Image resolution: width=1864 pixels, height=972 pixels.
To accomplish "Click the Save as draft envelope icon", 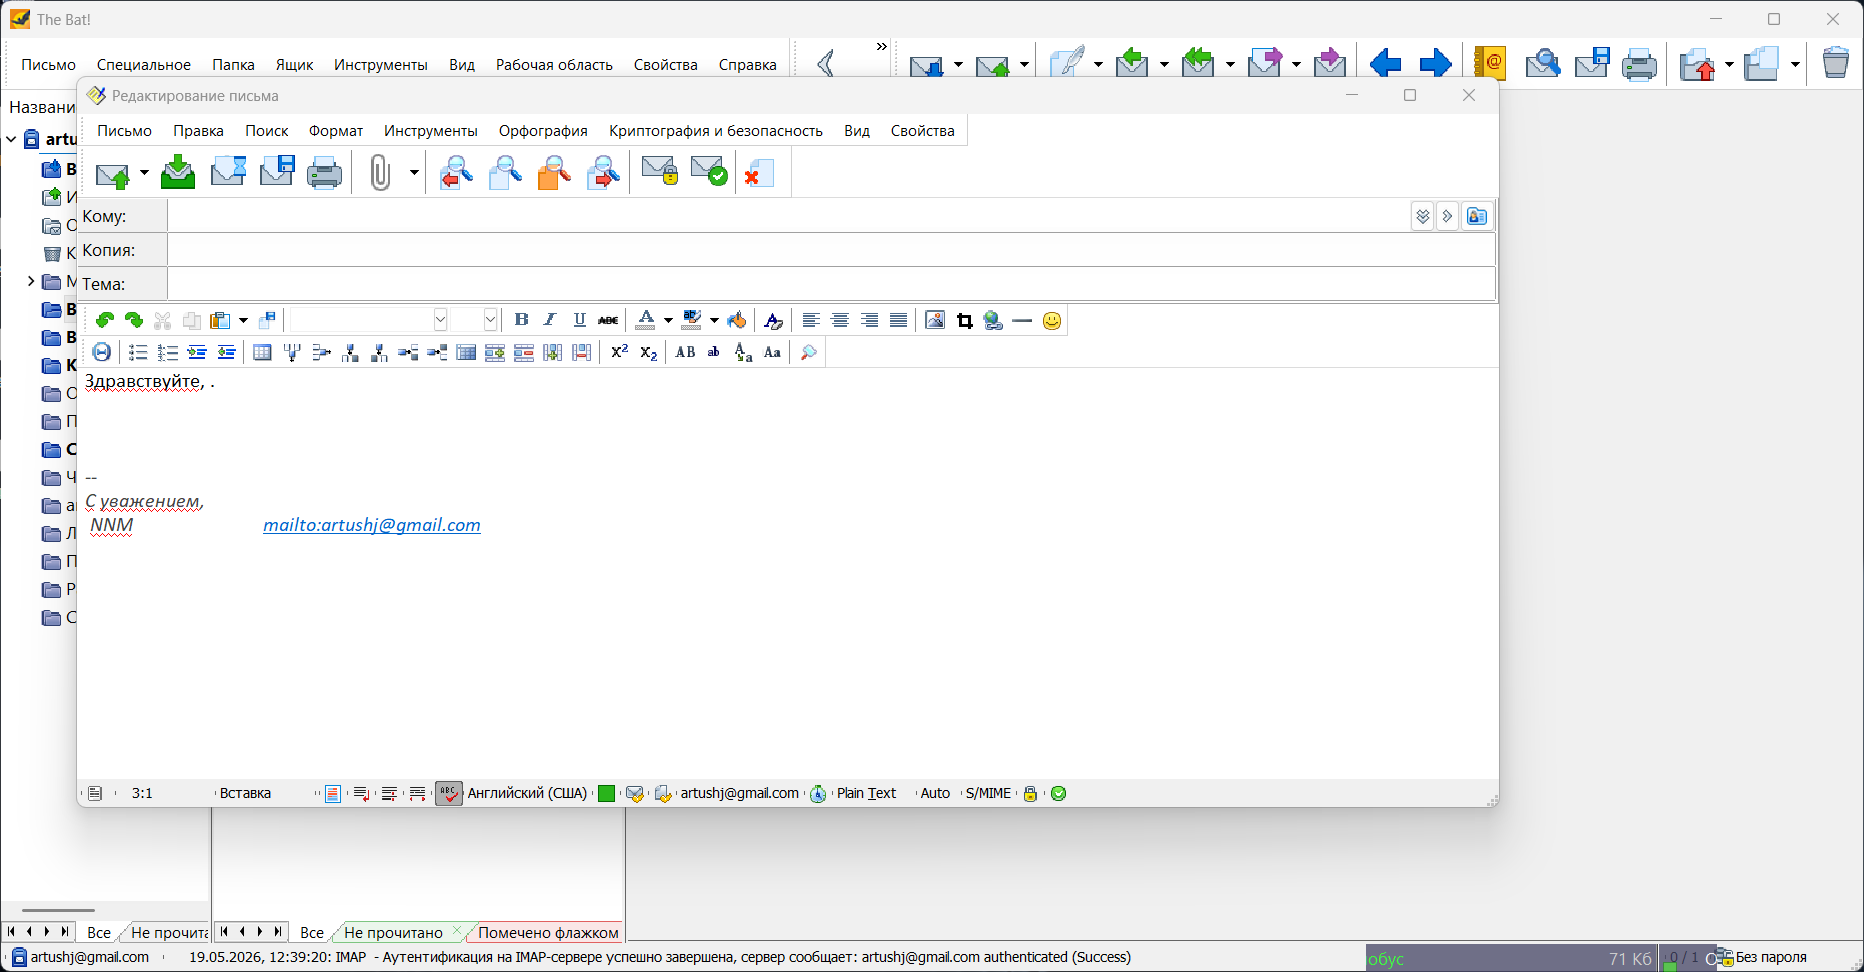I will pyautogui.click(x=228, y=172).
